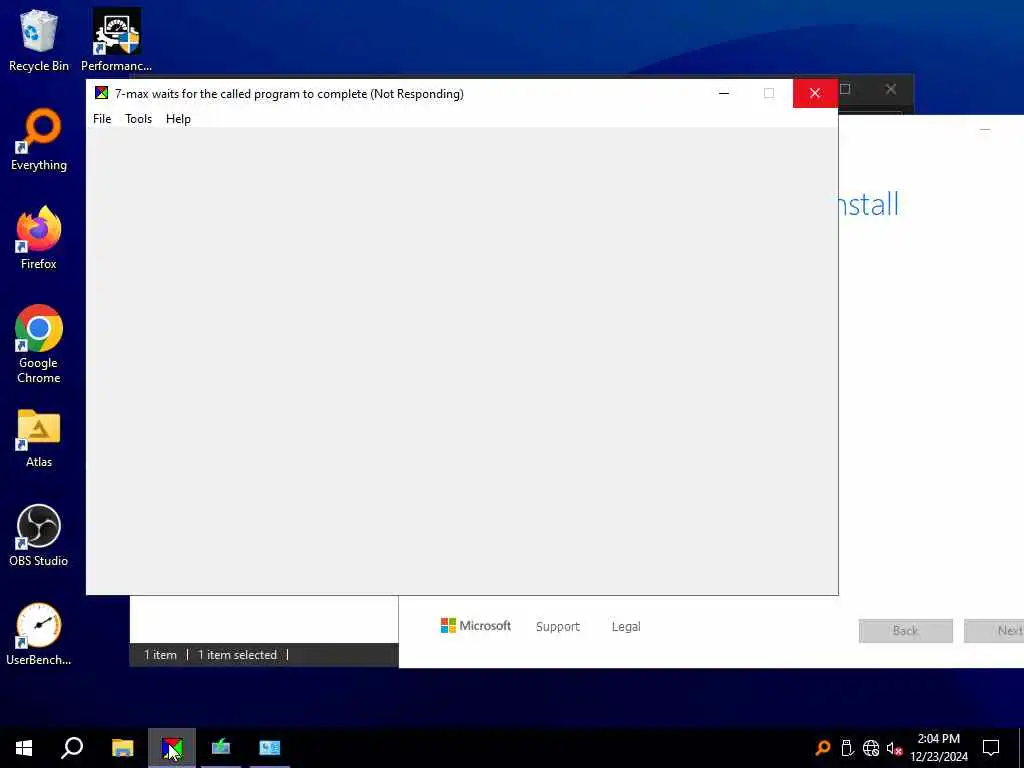Select the Performance shortcut on desktop
The width and height of the screenshot is (1024, 768).
[x=116, y=40]
